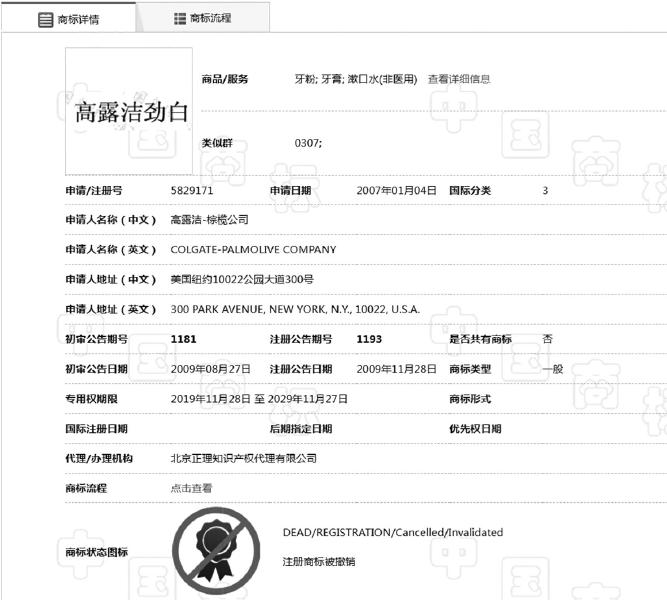Viewport: 667px width, 600px height.
Task: Open the 商标详情 tab
Action: (x=68, y=19)
